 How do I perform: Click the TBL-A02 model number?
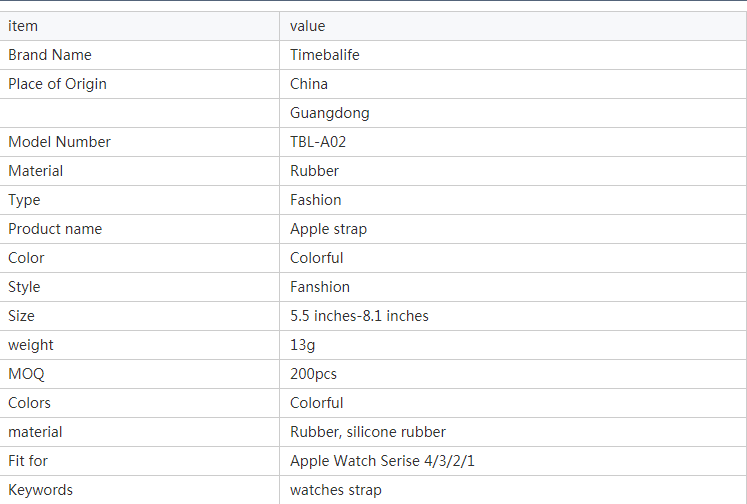(x=318, y=142)
